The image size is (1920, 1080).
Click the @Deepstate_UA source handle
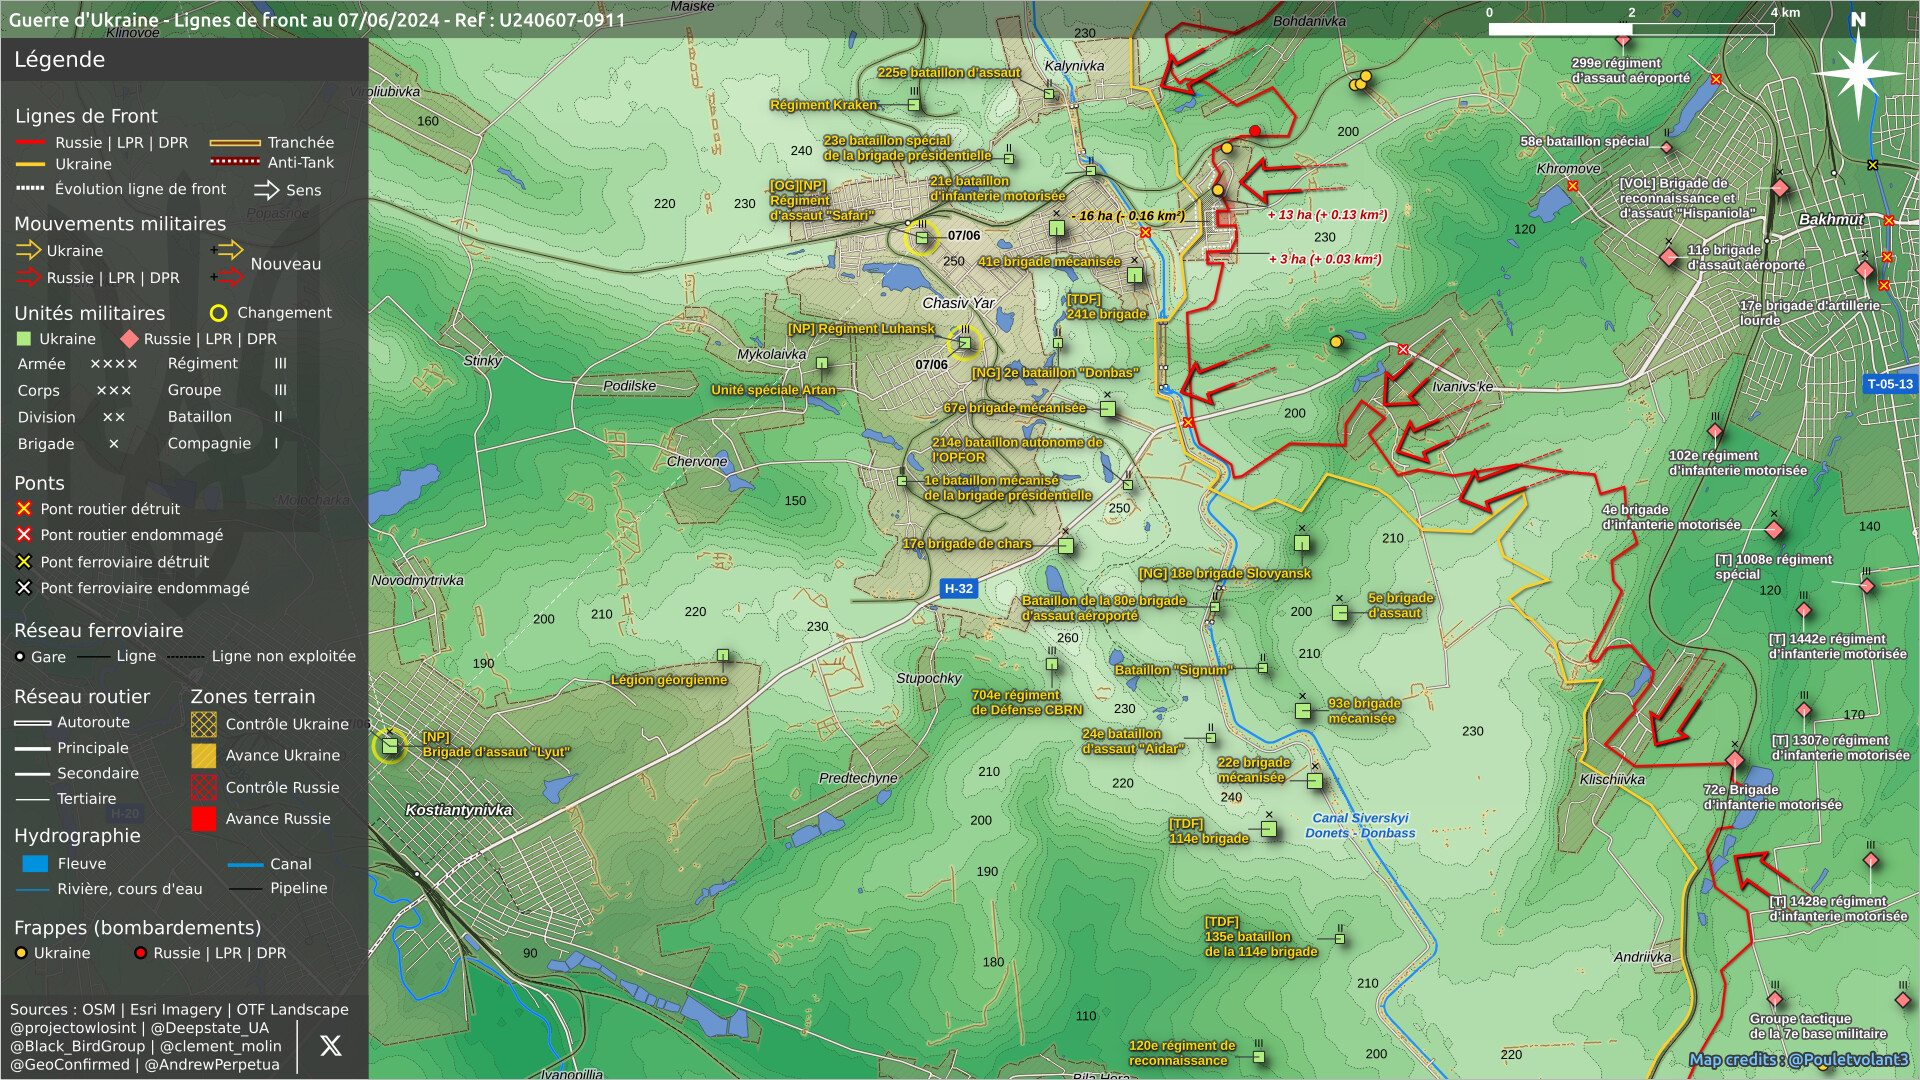click(x=209, y=1028)
